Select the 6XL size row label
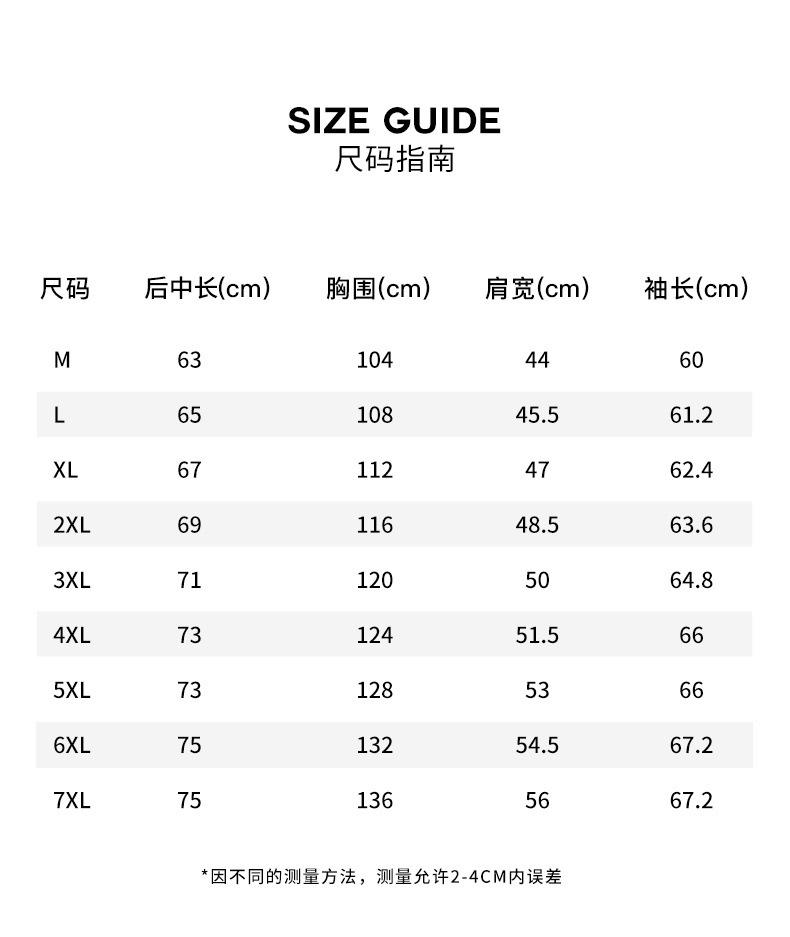This screenshot has width=790, height=937. (x=71, y=745)
